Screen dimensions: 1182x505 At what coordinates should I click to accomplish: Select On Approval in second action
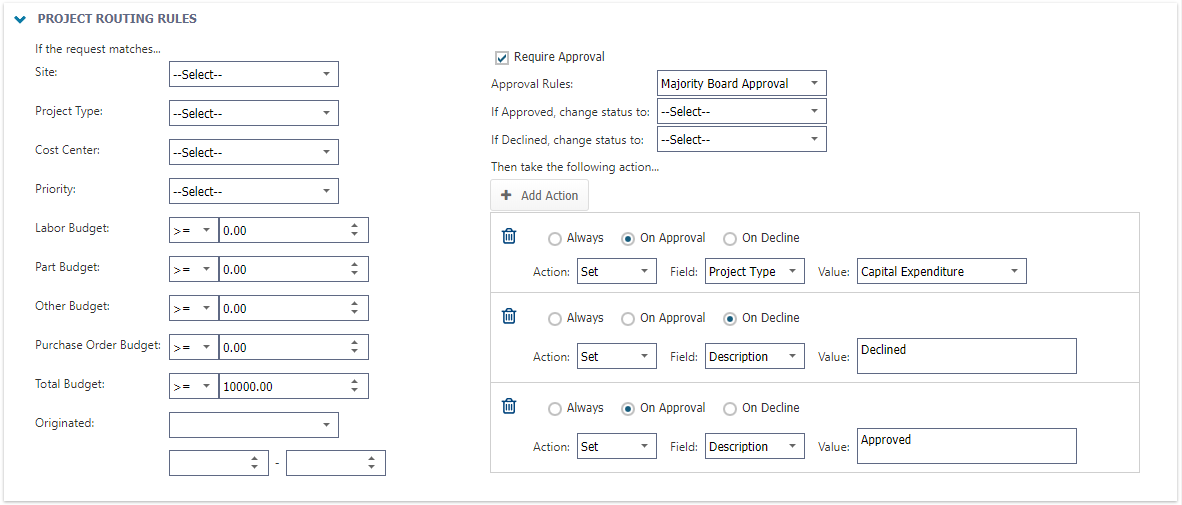point(628,319)
